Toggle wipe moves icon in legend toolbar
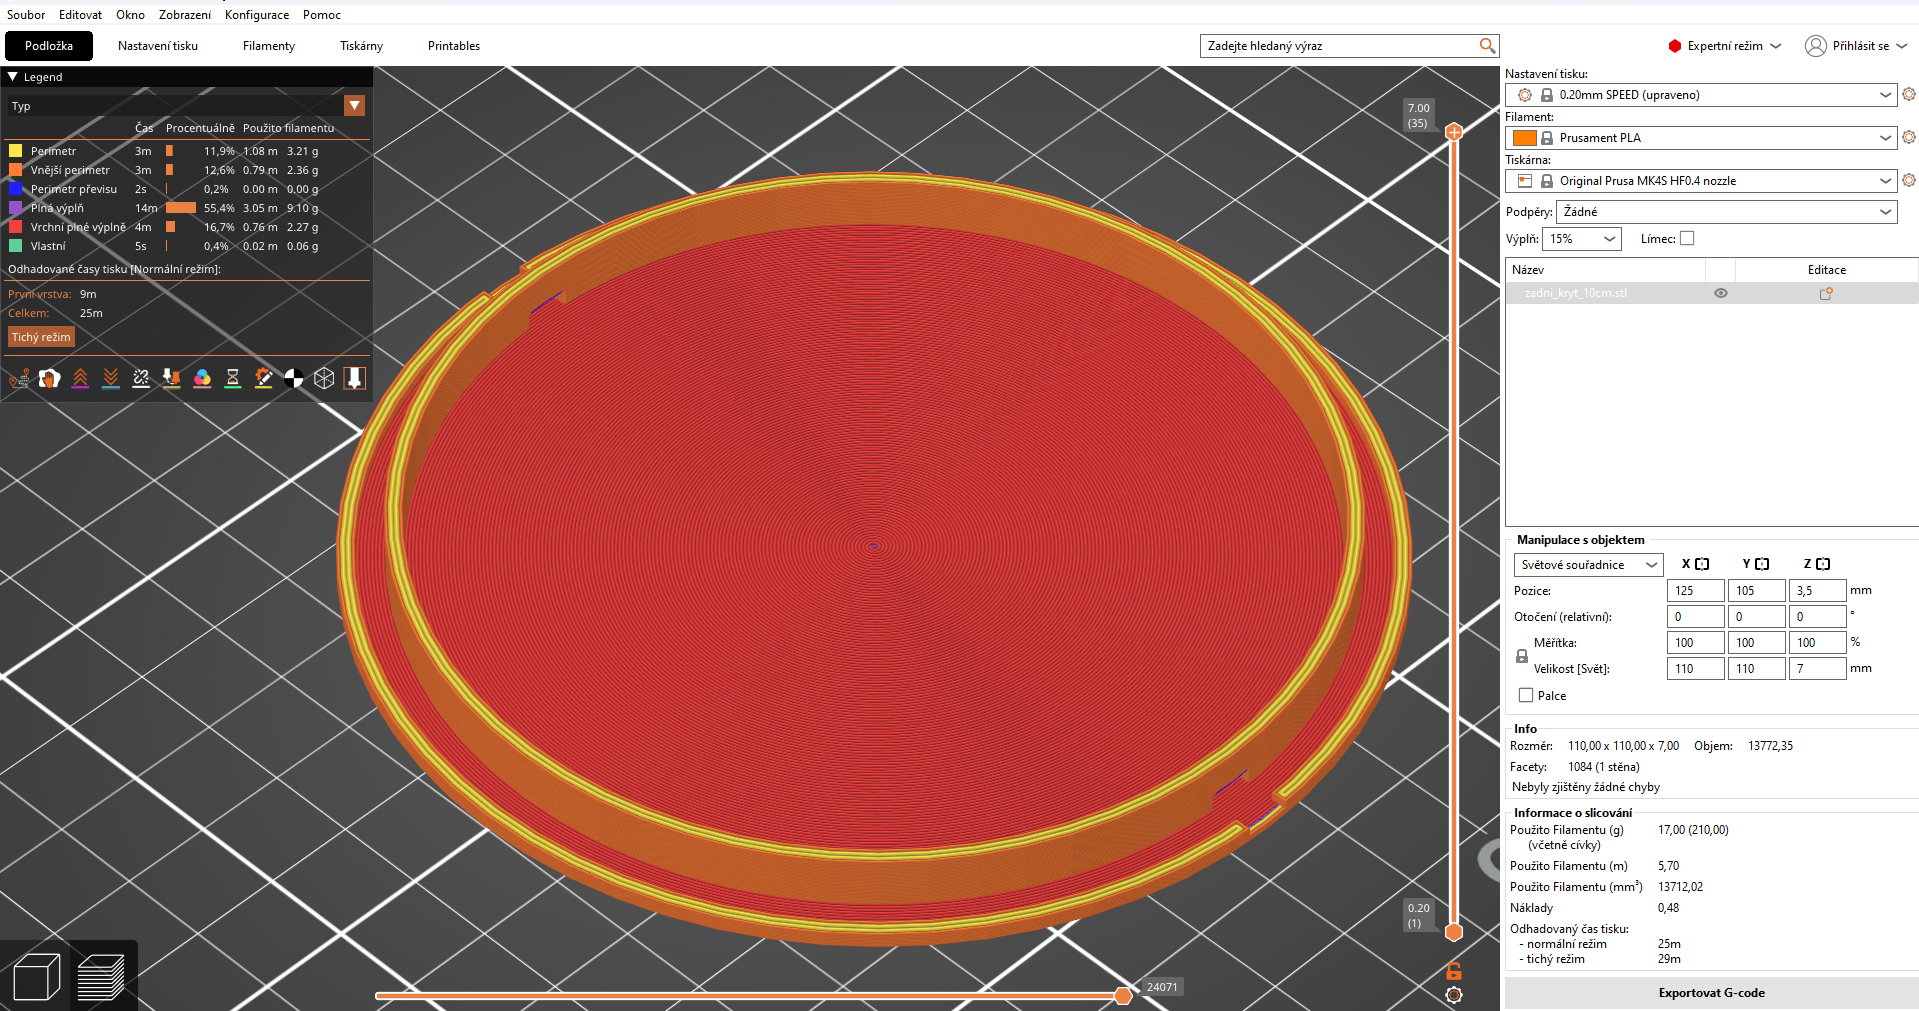The width and height of the screenshot is (1919, 1011). pyautogui.click(x=50, y=378)
